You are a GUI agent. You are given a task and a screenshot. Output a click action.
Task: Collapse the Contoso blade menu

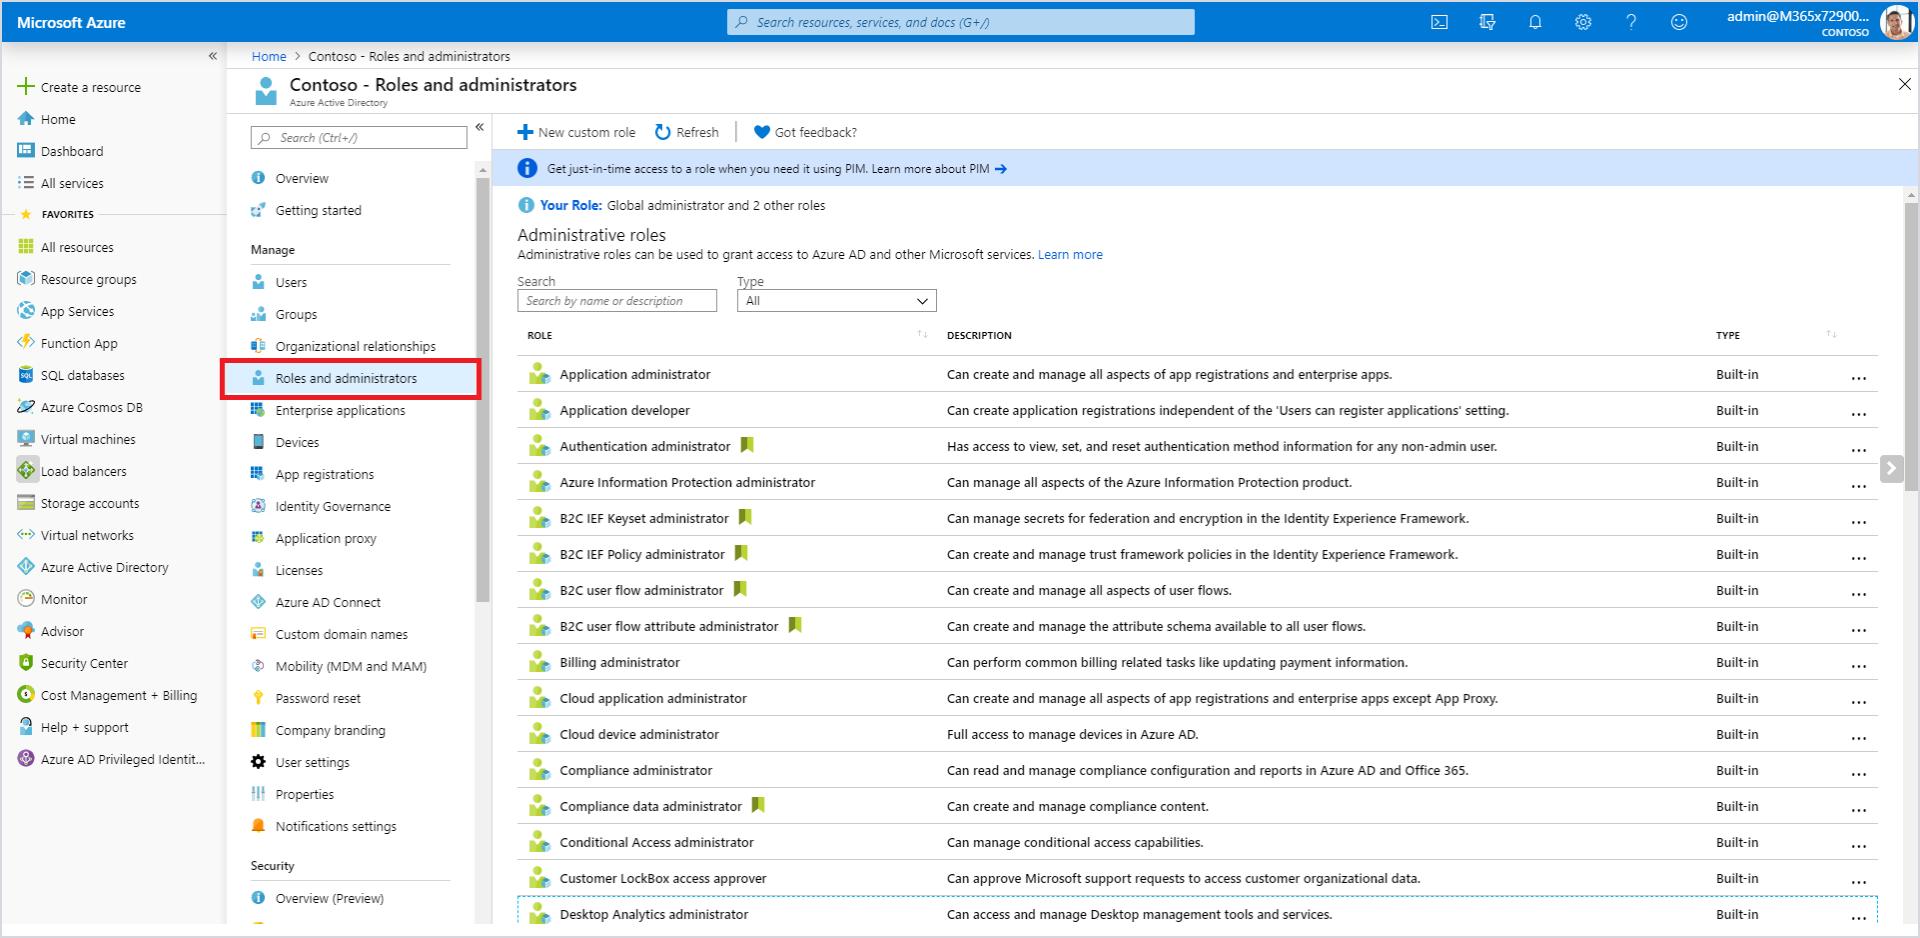coord(480,127)
